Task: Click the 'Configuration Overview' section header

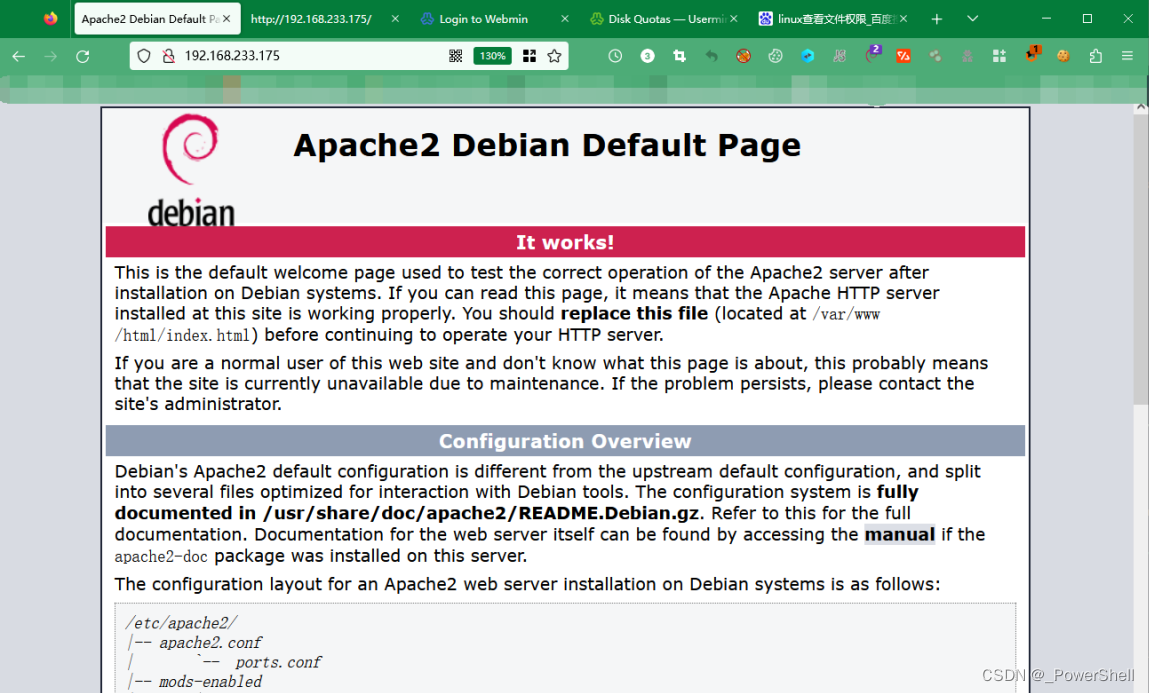Action: [x=565, y=441]
